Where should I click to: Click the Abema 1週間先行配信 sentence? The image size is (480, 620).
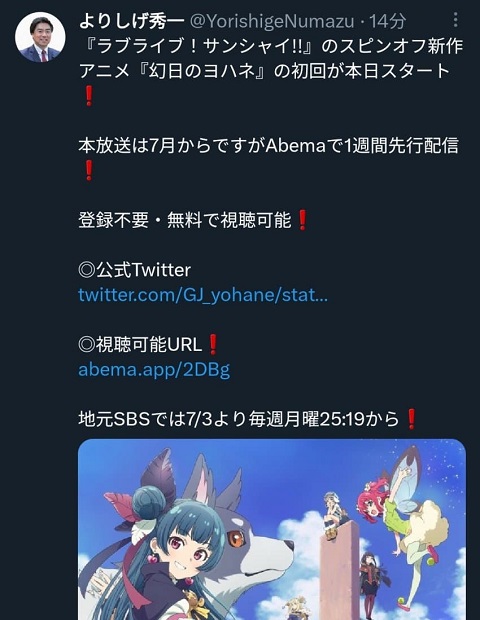click(268, 146)
